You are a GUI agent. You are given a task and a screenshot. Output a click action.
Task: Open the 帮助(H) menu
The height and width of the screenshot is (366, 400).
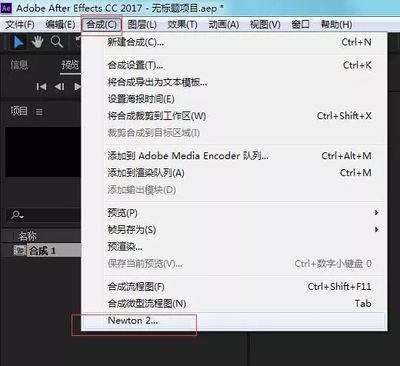click(336, 24)
